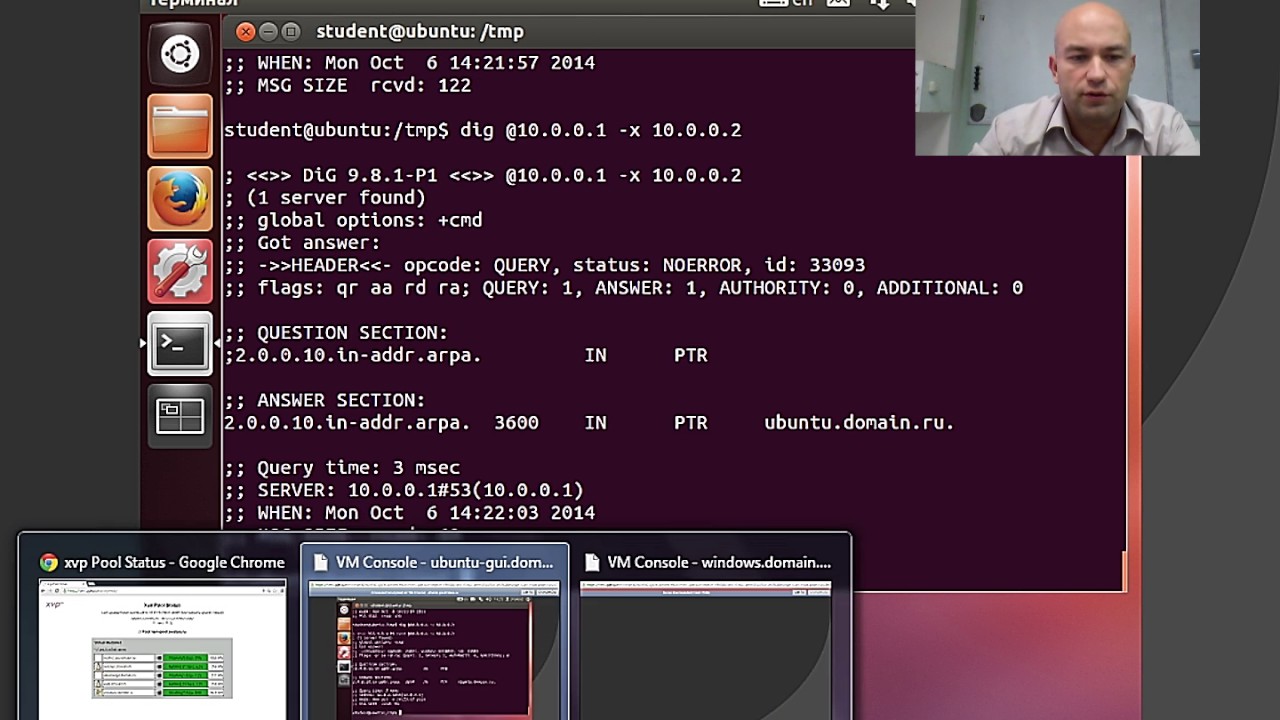The height and width of the screenshot is (720, 1280).
Task: Click the ';; Got answer:' line
Action: pyautogui.click(x=302, y=243)
